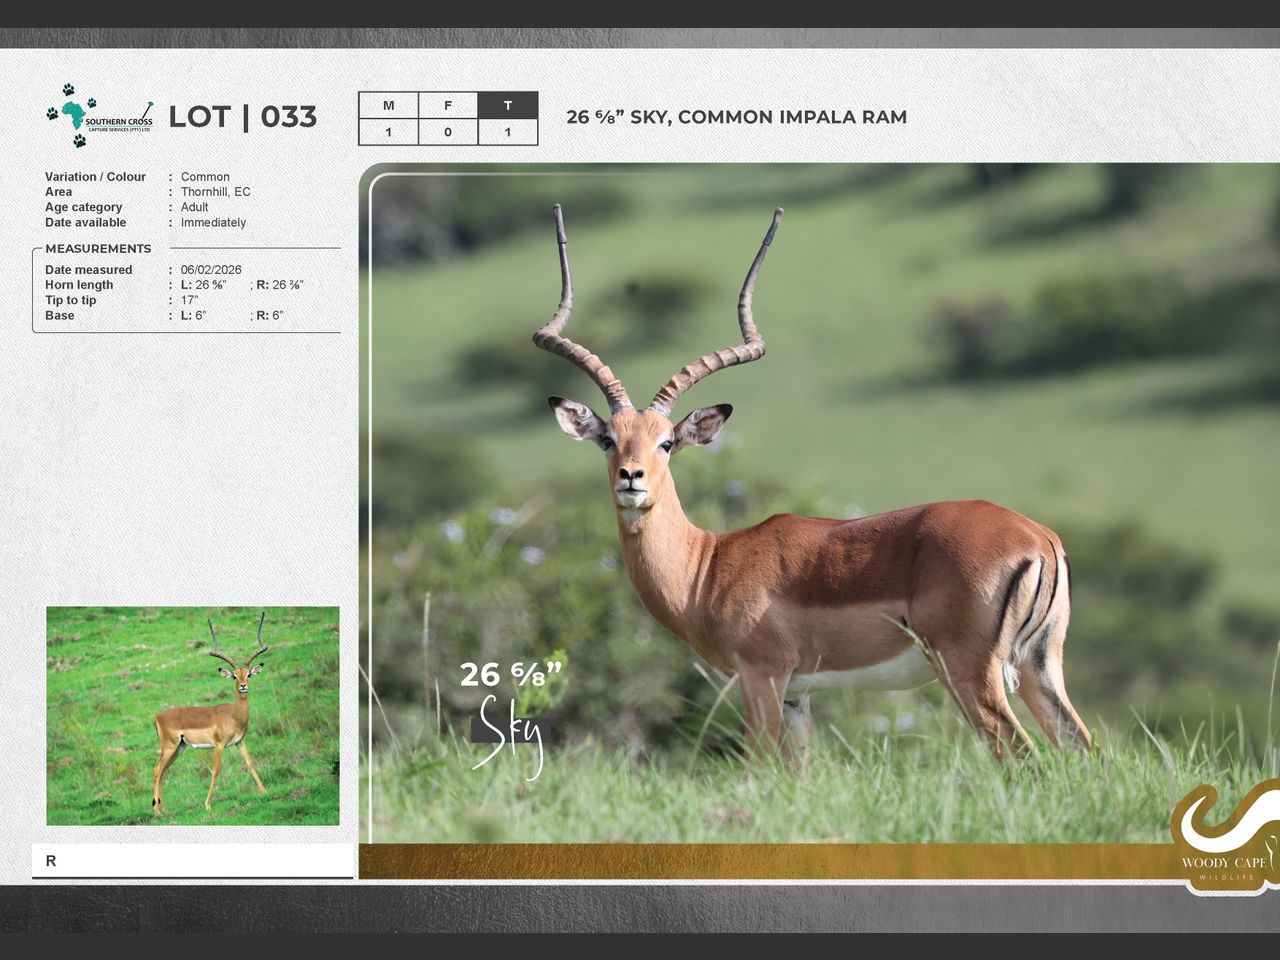Click the Immediately date available value
Image resolution: width=1280 pixels, height=960 pixels.
coord(213,223)
